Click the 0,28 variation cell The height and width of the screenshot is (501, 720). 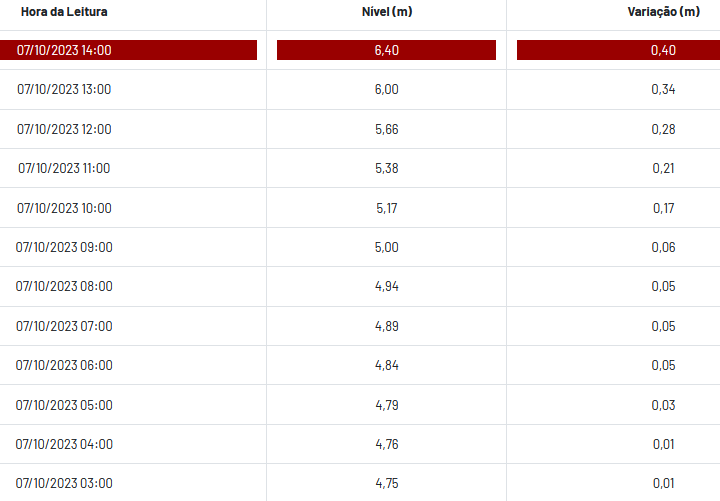[663, 129]
